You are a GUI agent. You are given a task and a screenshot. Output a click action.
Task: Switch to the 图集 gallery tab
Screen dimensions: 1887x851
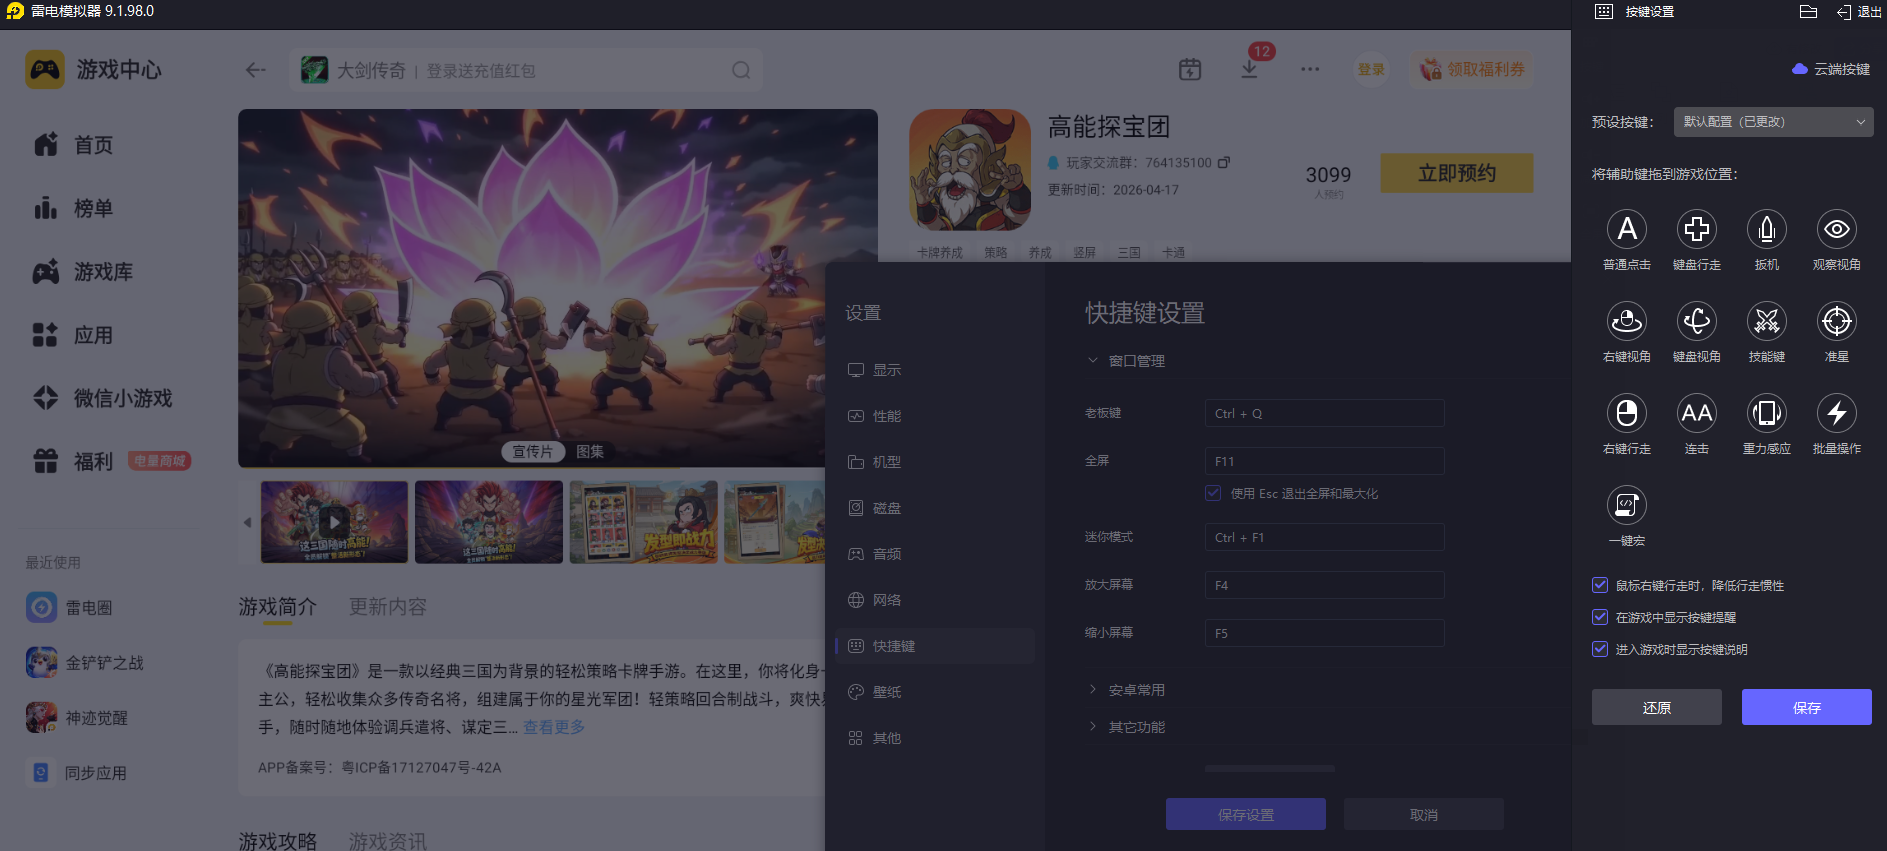coord(590,452)
